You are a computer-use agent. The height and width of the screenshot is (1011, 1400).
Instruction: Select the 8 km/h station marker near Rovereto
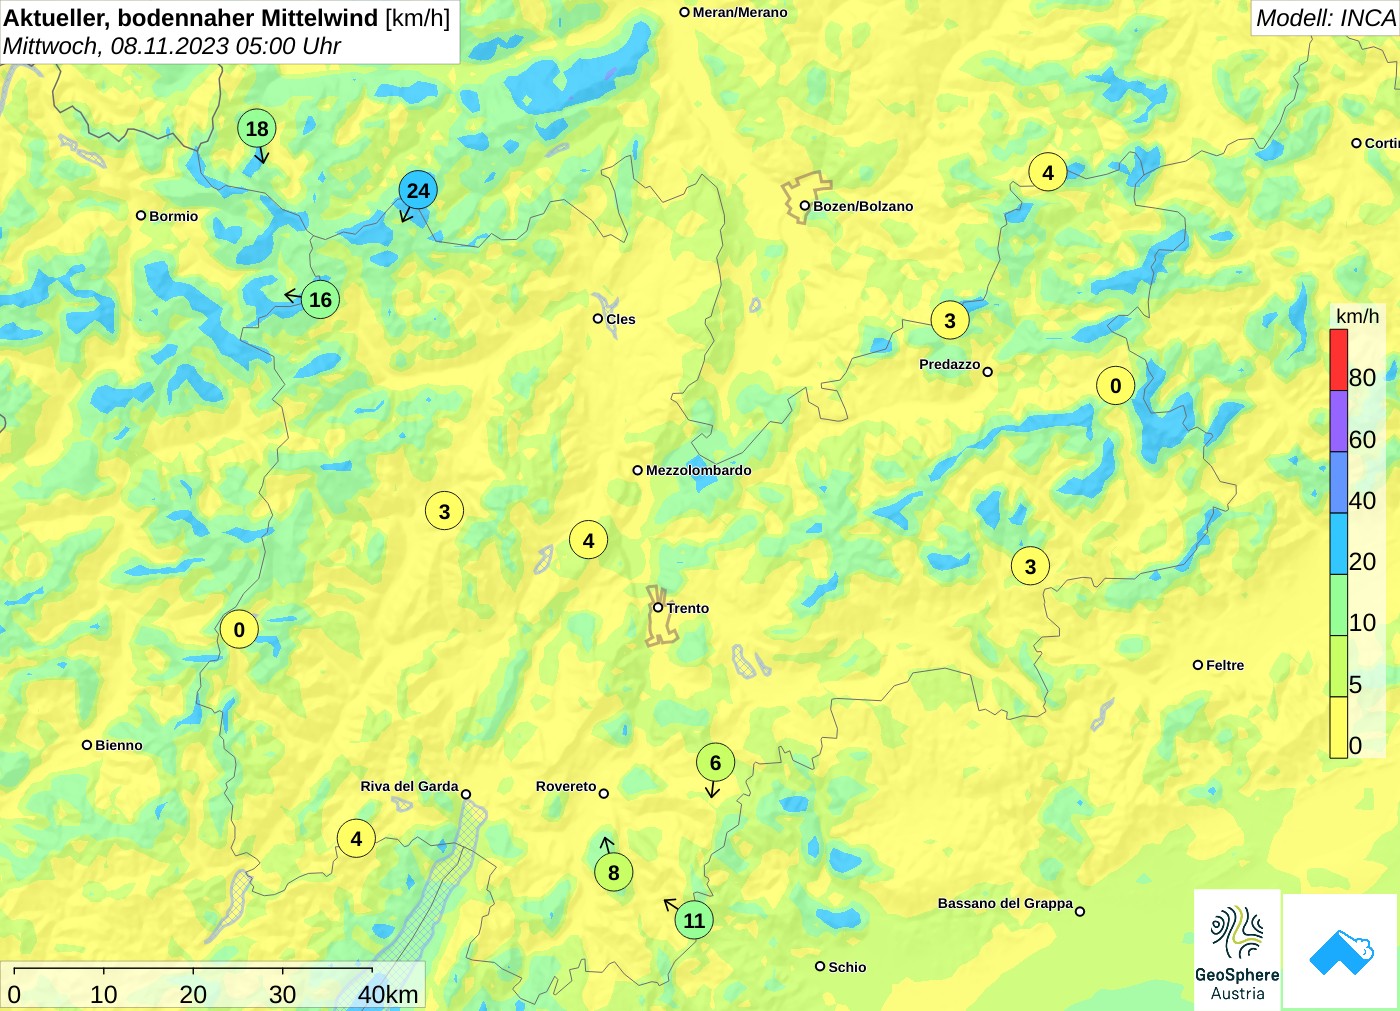(614, 872)
